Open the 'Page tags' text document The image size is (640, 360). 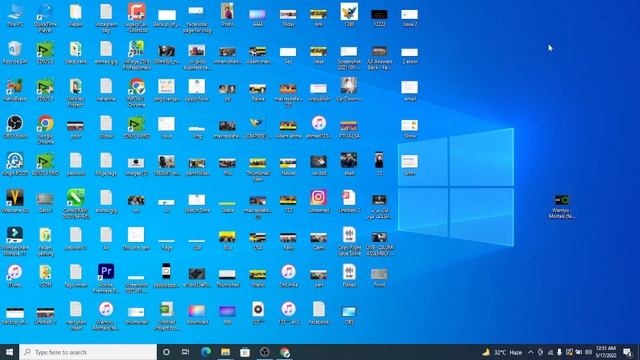point(106,164)
